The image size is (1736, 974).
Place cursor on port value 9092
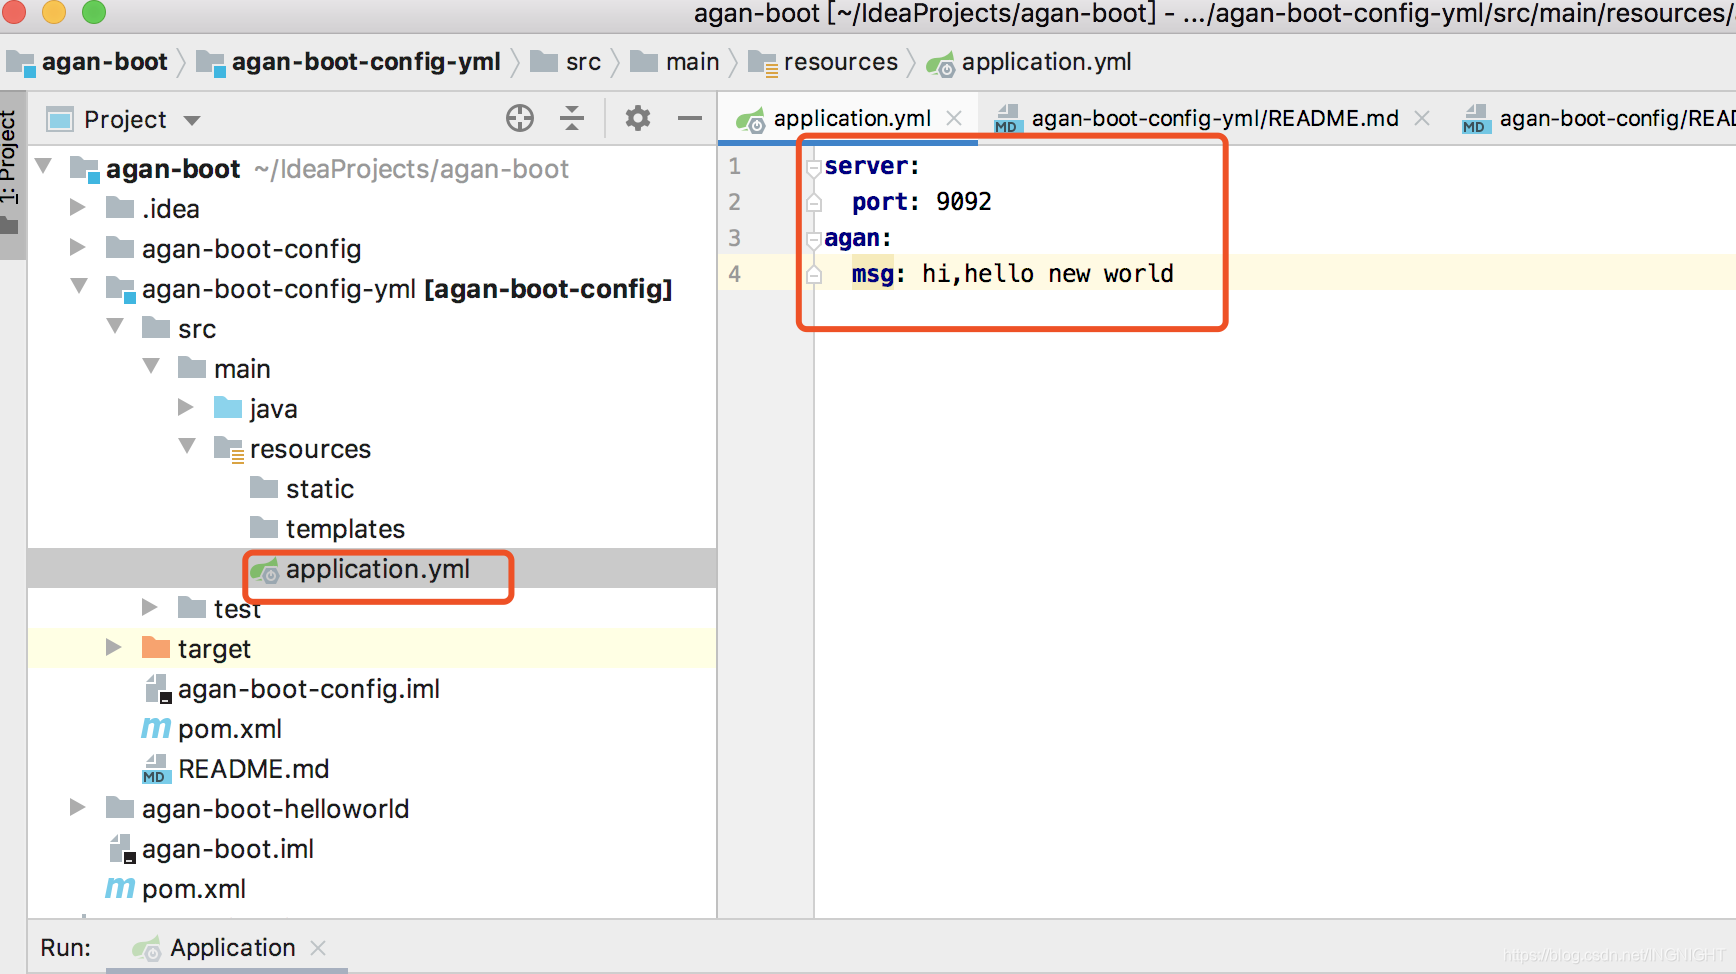click(x=963, y=202)
